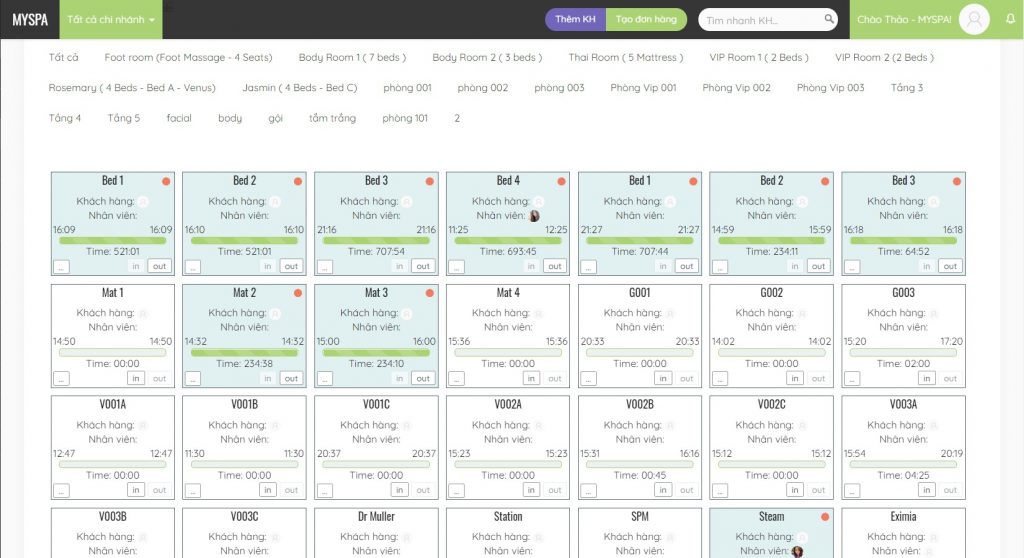This screenshot has height=558, width=1024.
Task: Filter by Body Room 2 (3 beds)
Action: pyautogui.click(x=487, y=57)
